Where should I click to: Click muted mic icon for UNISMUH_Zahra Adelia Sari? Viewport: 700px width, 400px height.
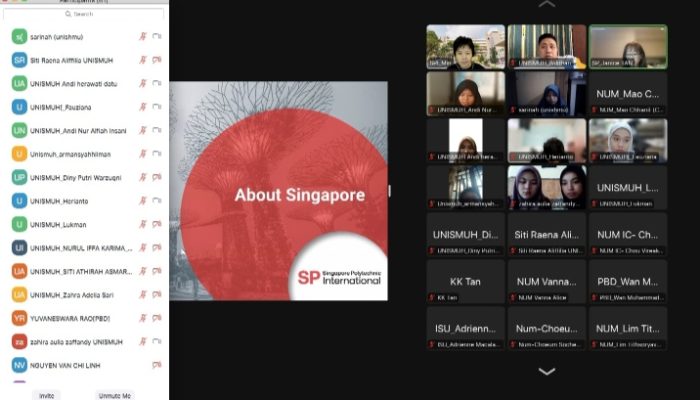pos(144,295)
